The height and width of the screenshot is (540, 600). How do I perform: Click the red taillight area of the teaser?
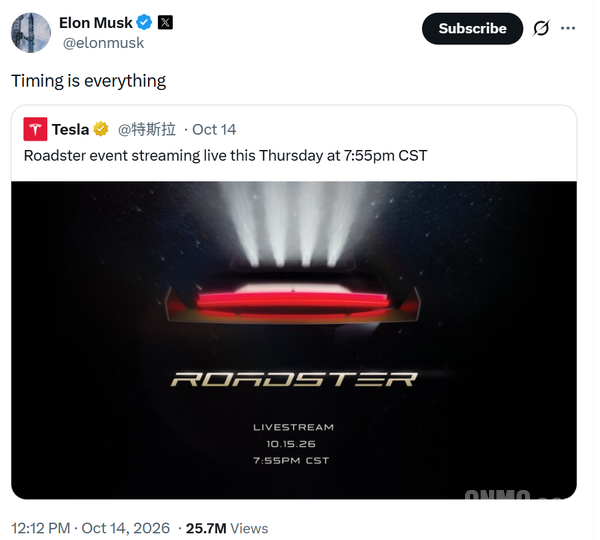pos(293,302)
